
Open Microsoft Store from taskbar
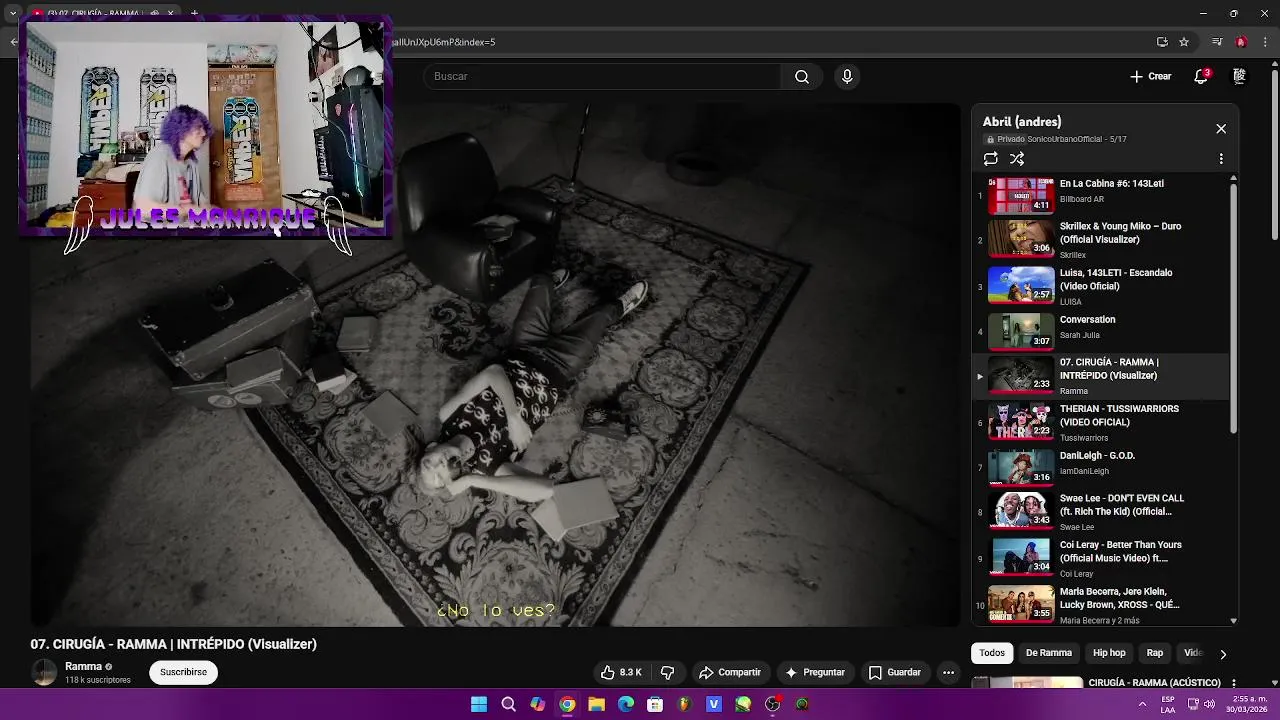coord(655,705)
